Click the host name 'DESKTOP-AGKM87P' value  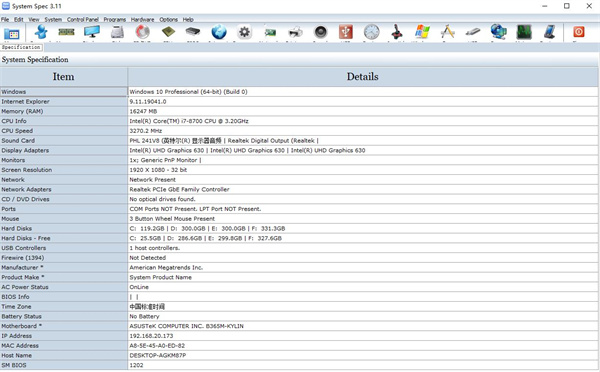158,355
